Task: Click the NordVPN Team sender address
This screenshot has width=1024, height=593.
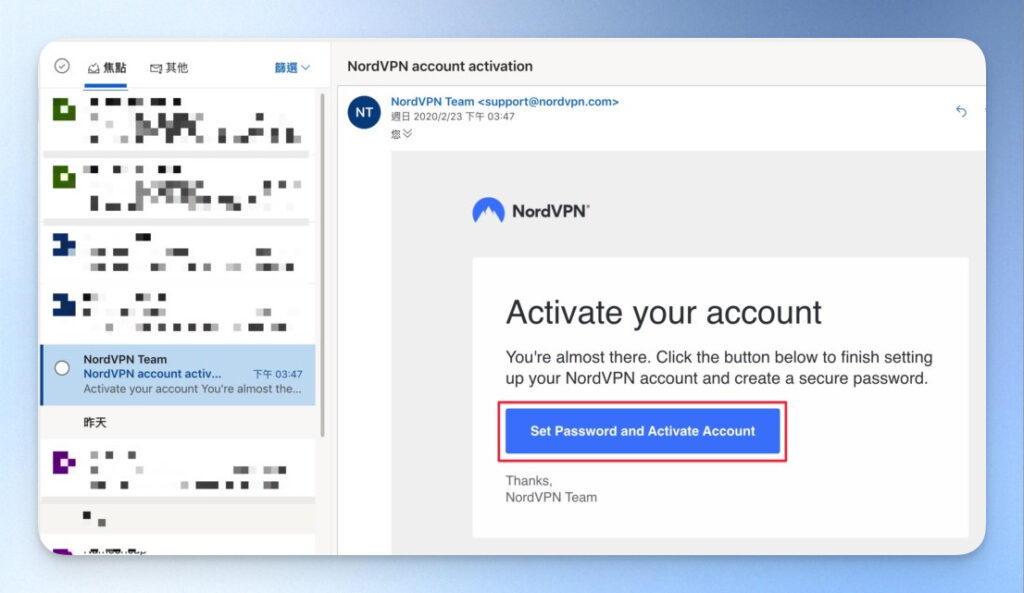Action: [504, 102]
